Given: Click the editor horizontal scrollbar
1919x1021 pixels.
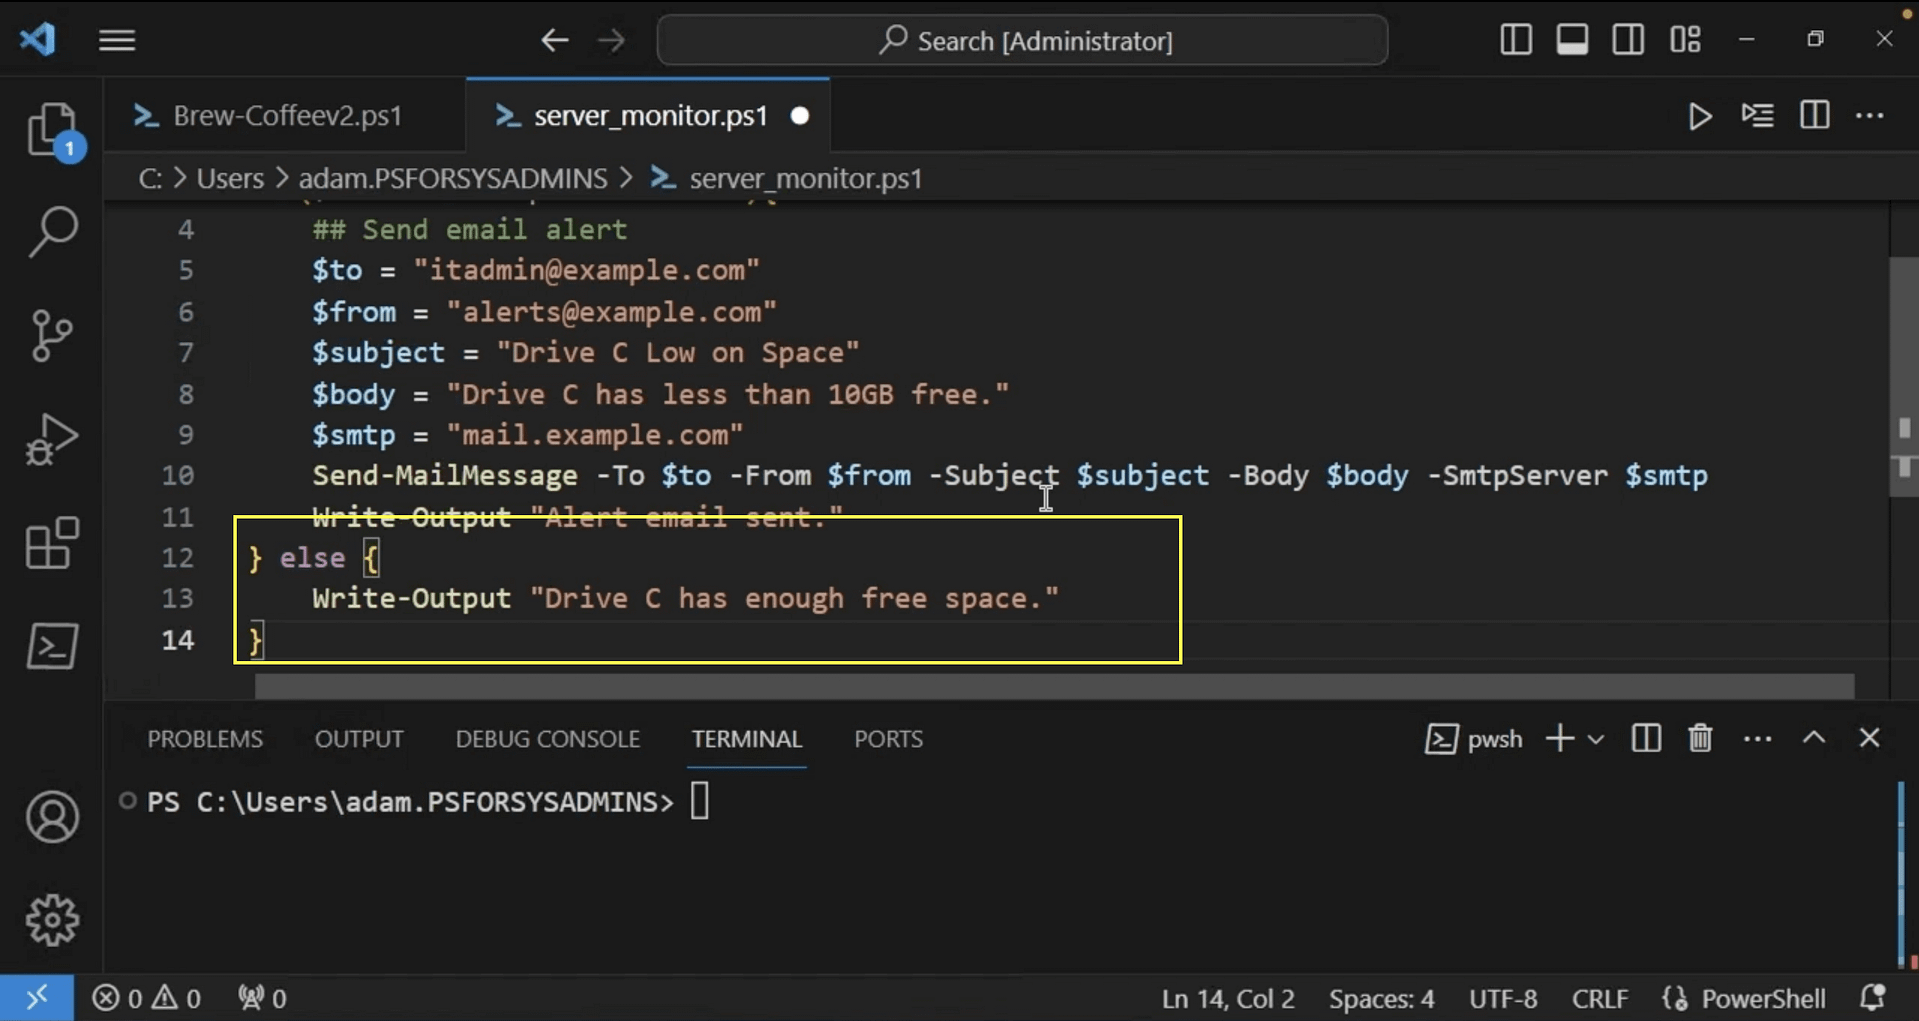Looking at the screenshot, I should [1054, 686].
